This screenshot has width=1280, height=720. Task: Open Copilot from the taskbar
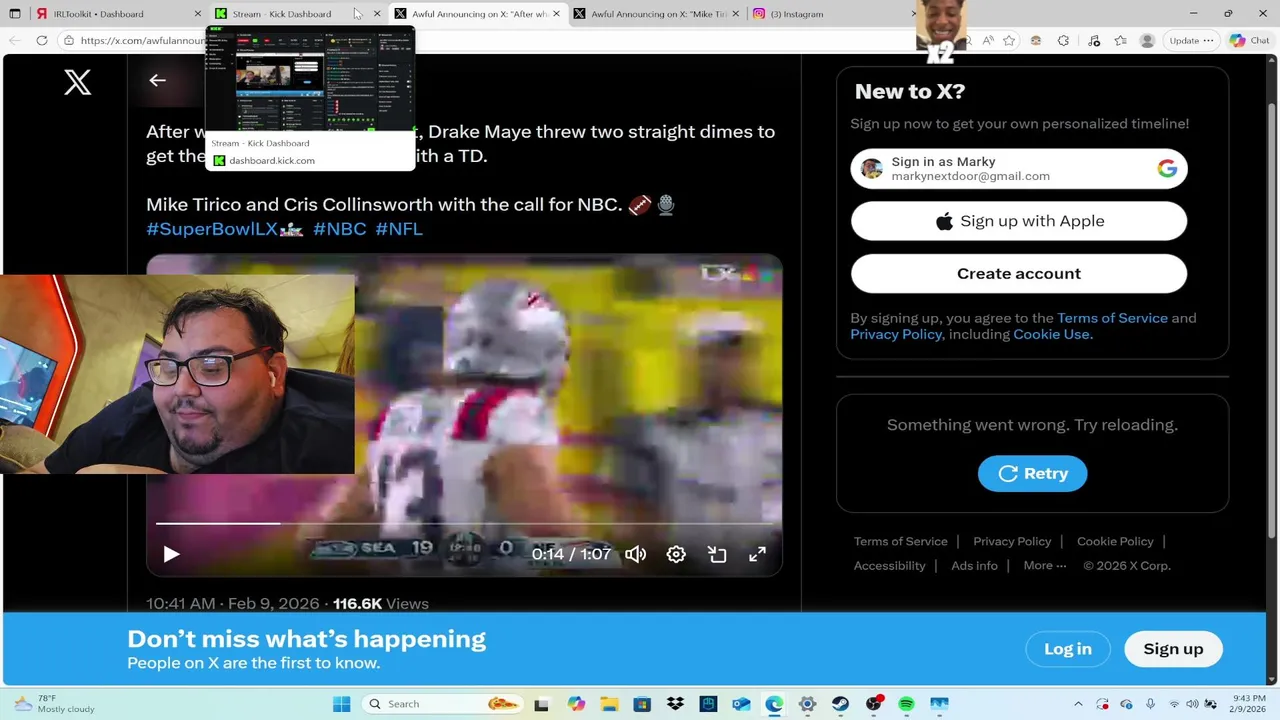576,704
